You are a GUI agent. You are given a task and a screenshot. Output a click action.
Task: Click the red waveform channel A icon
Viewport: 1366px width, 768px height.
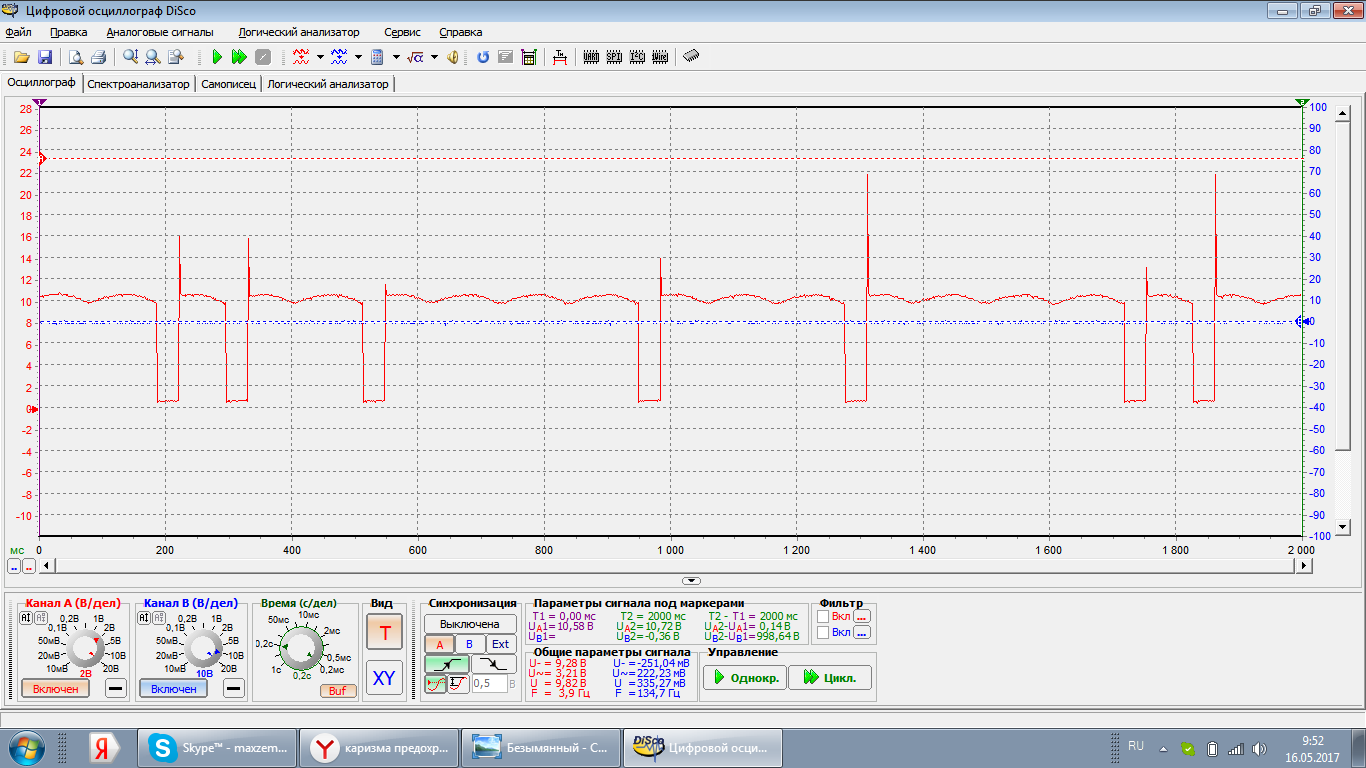pos(301,57)
